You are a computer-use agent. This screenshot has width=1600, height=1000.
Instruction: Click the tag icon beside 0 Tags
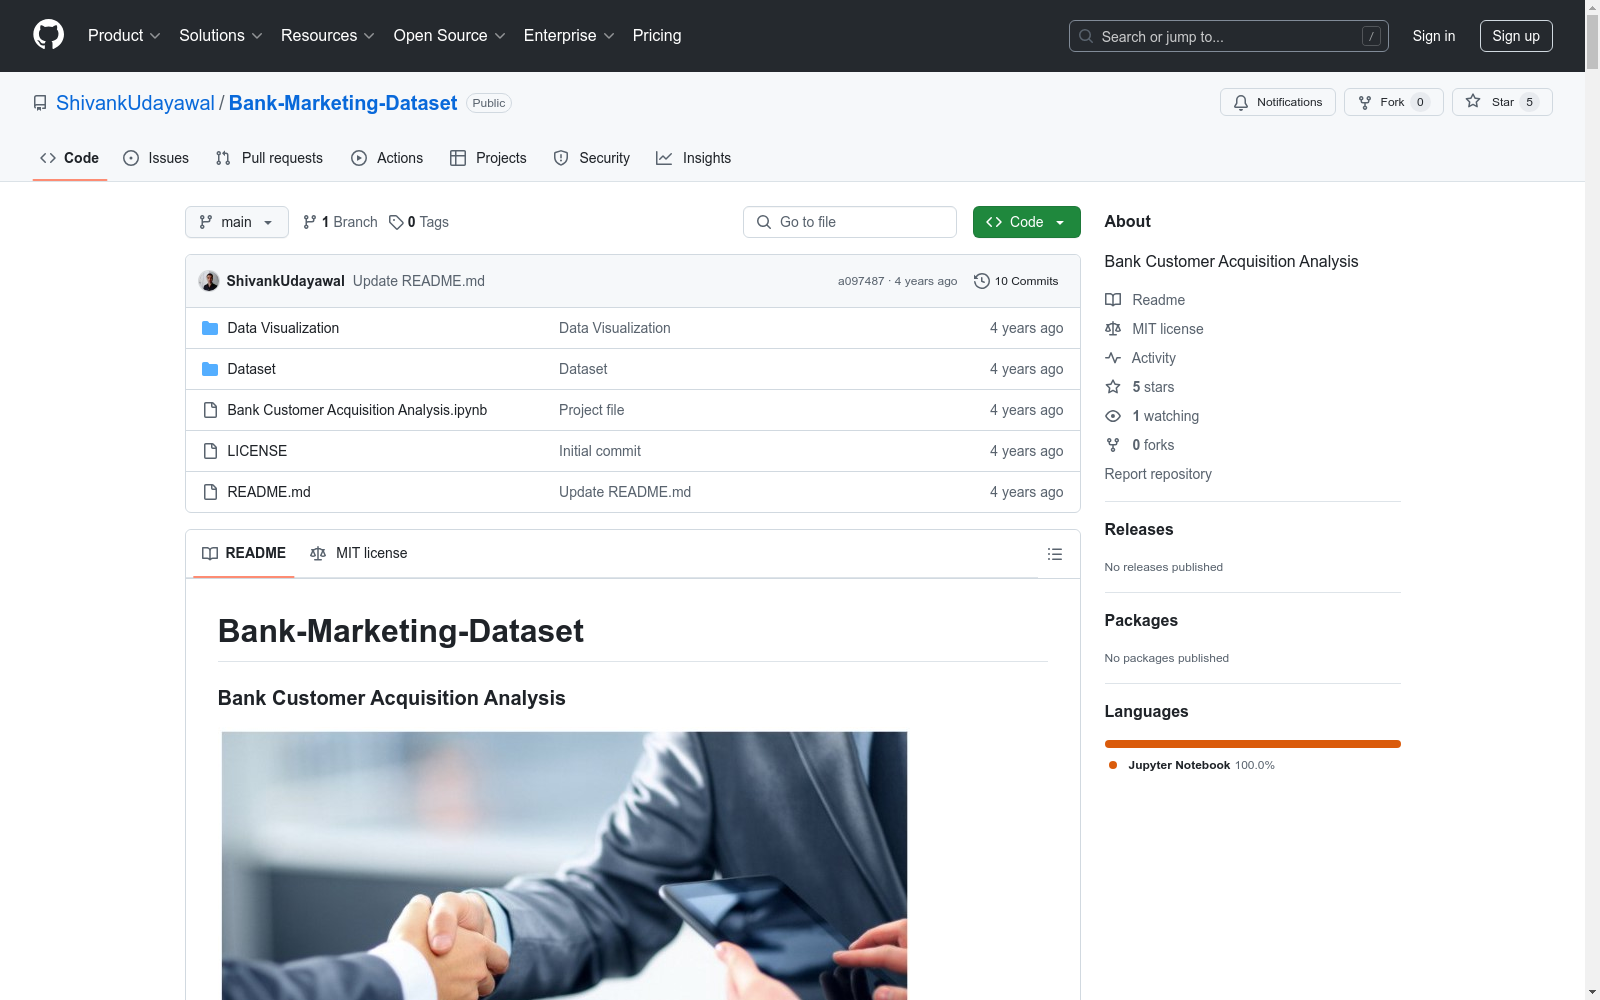click(396, 222)
